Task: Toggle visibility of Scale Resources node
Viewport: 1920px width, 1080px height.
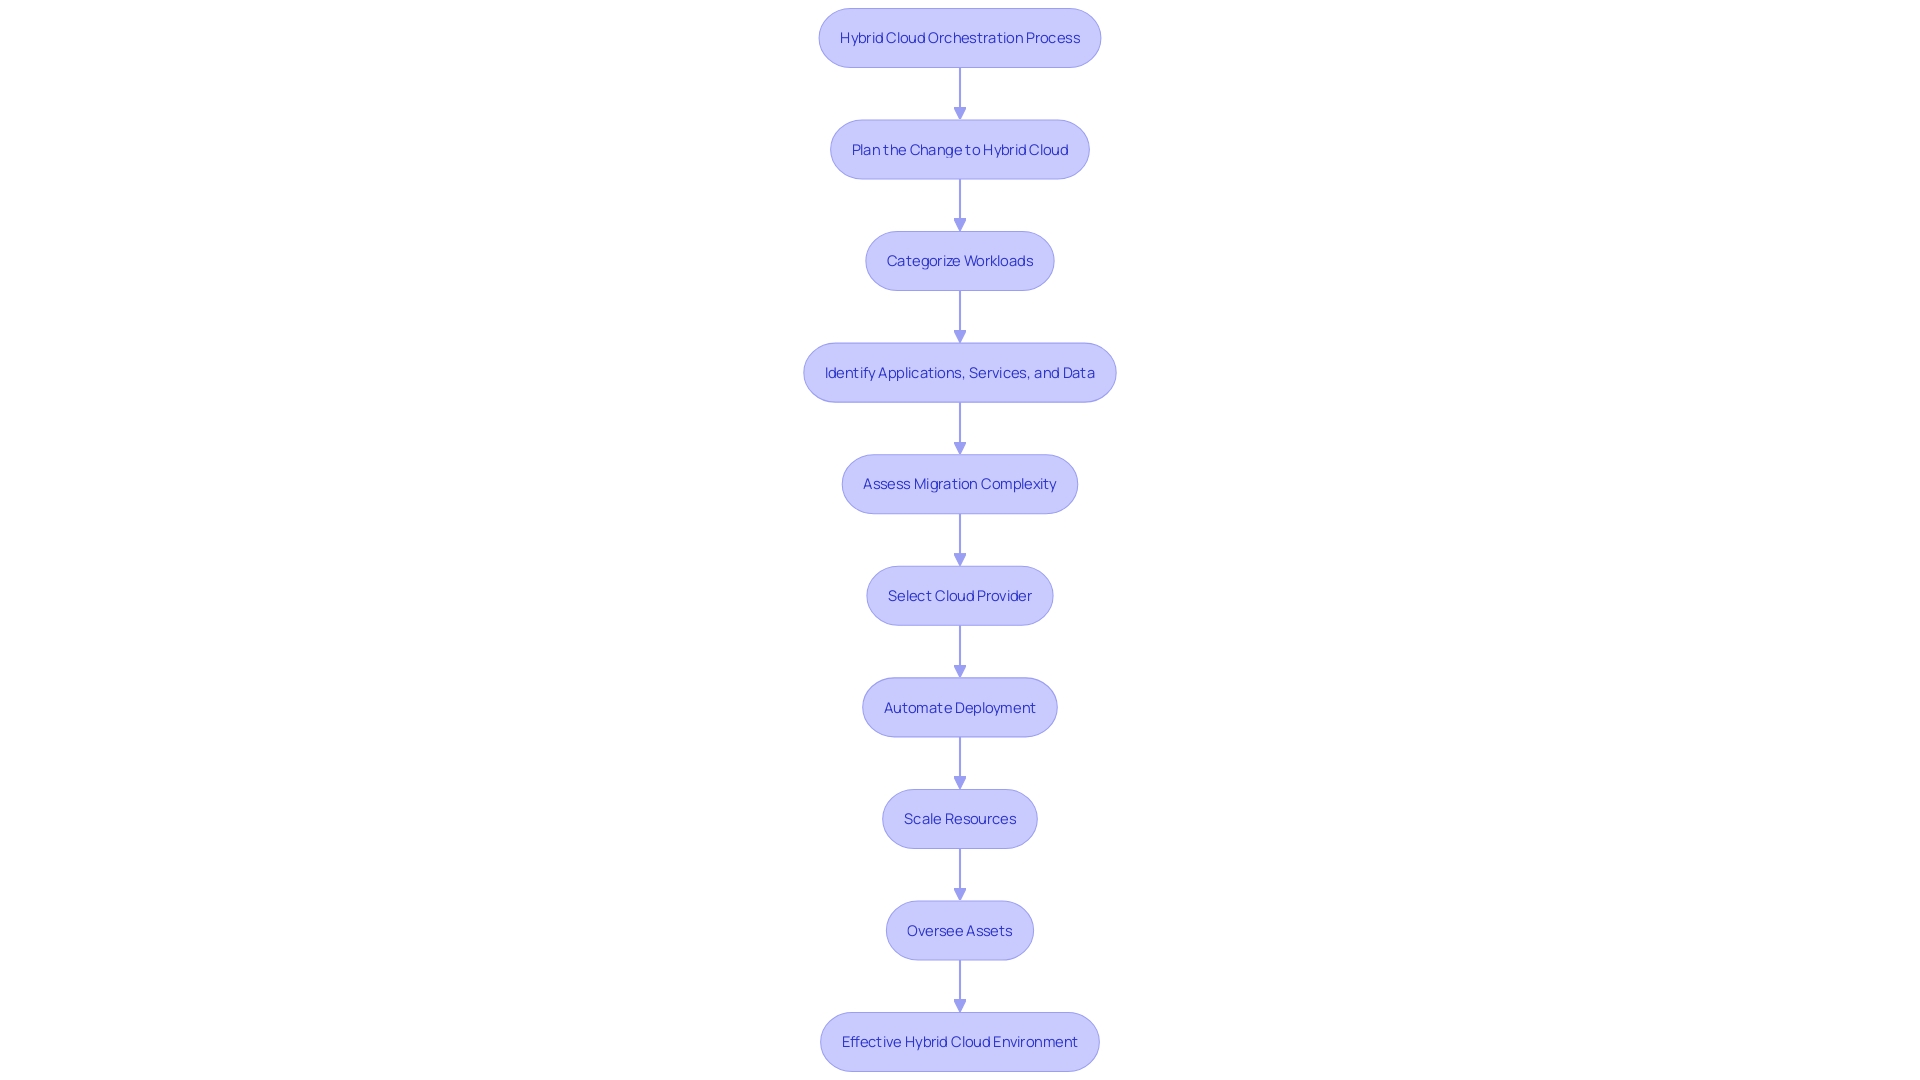Action: 959,818
